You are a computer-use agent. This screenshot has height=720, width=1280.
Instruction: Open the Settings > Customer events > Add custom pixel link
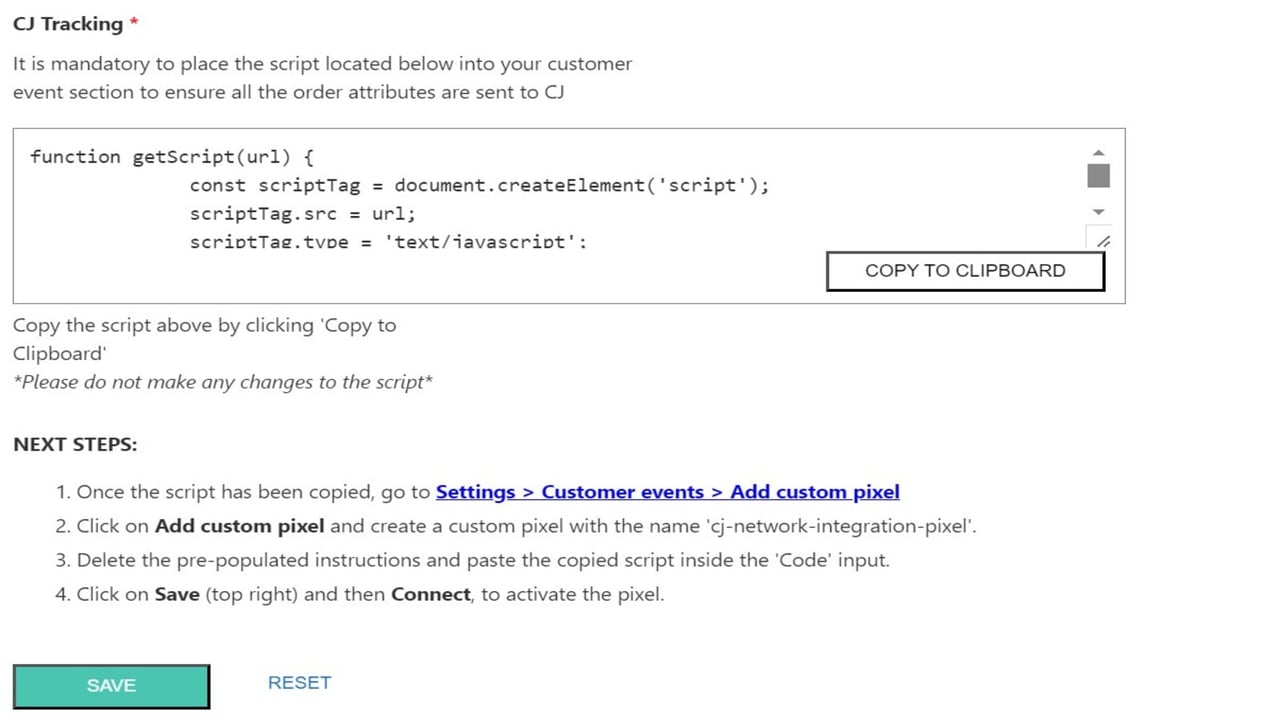pyautogui.click(x=667, y=492)
